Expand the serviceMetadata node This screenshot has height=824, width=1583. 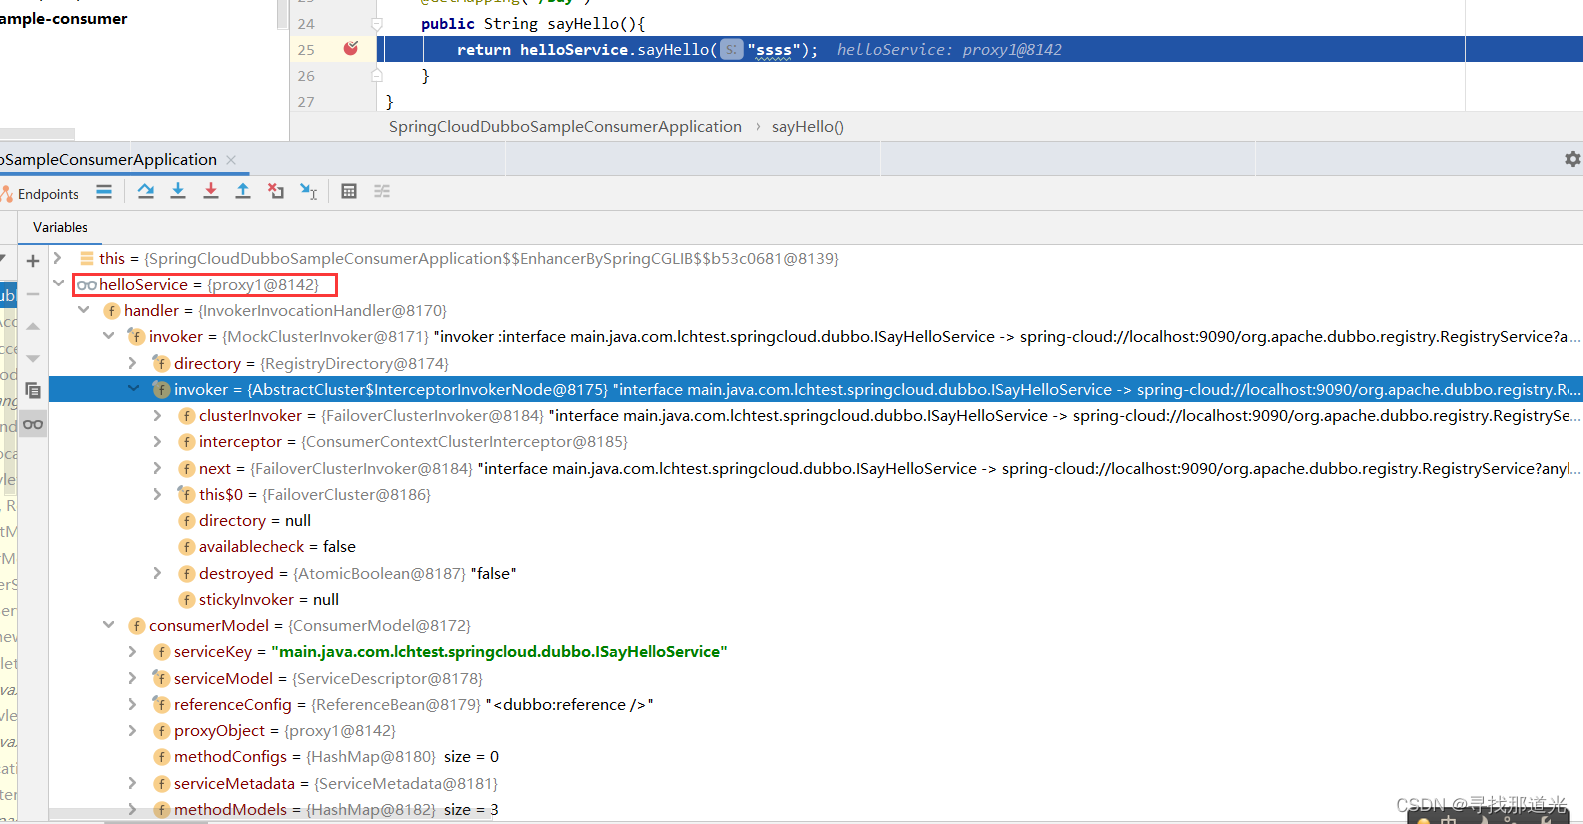(132, 783)
